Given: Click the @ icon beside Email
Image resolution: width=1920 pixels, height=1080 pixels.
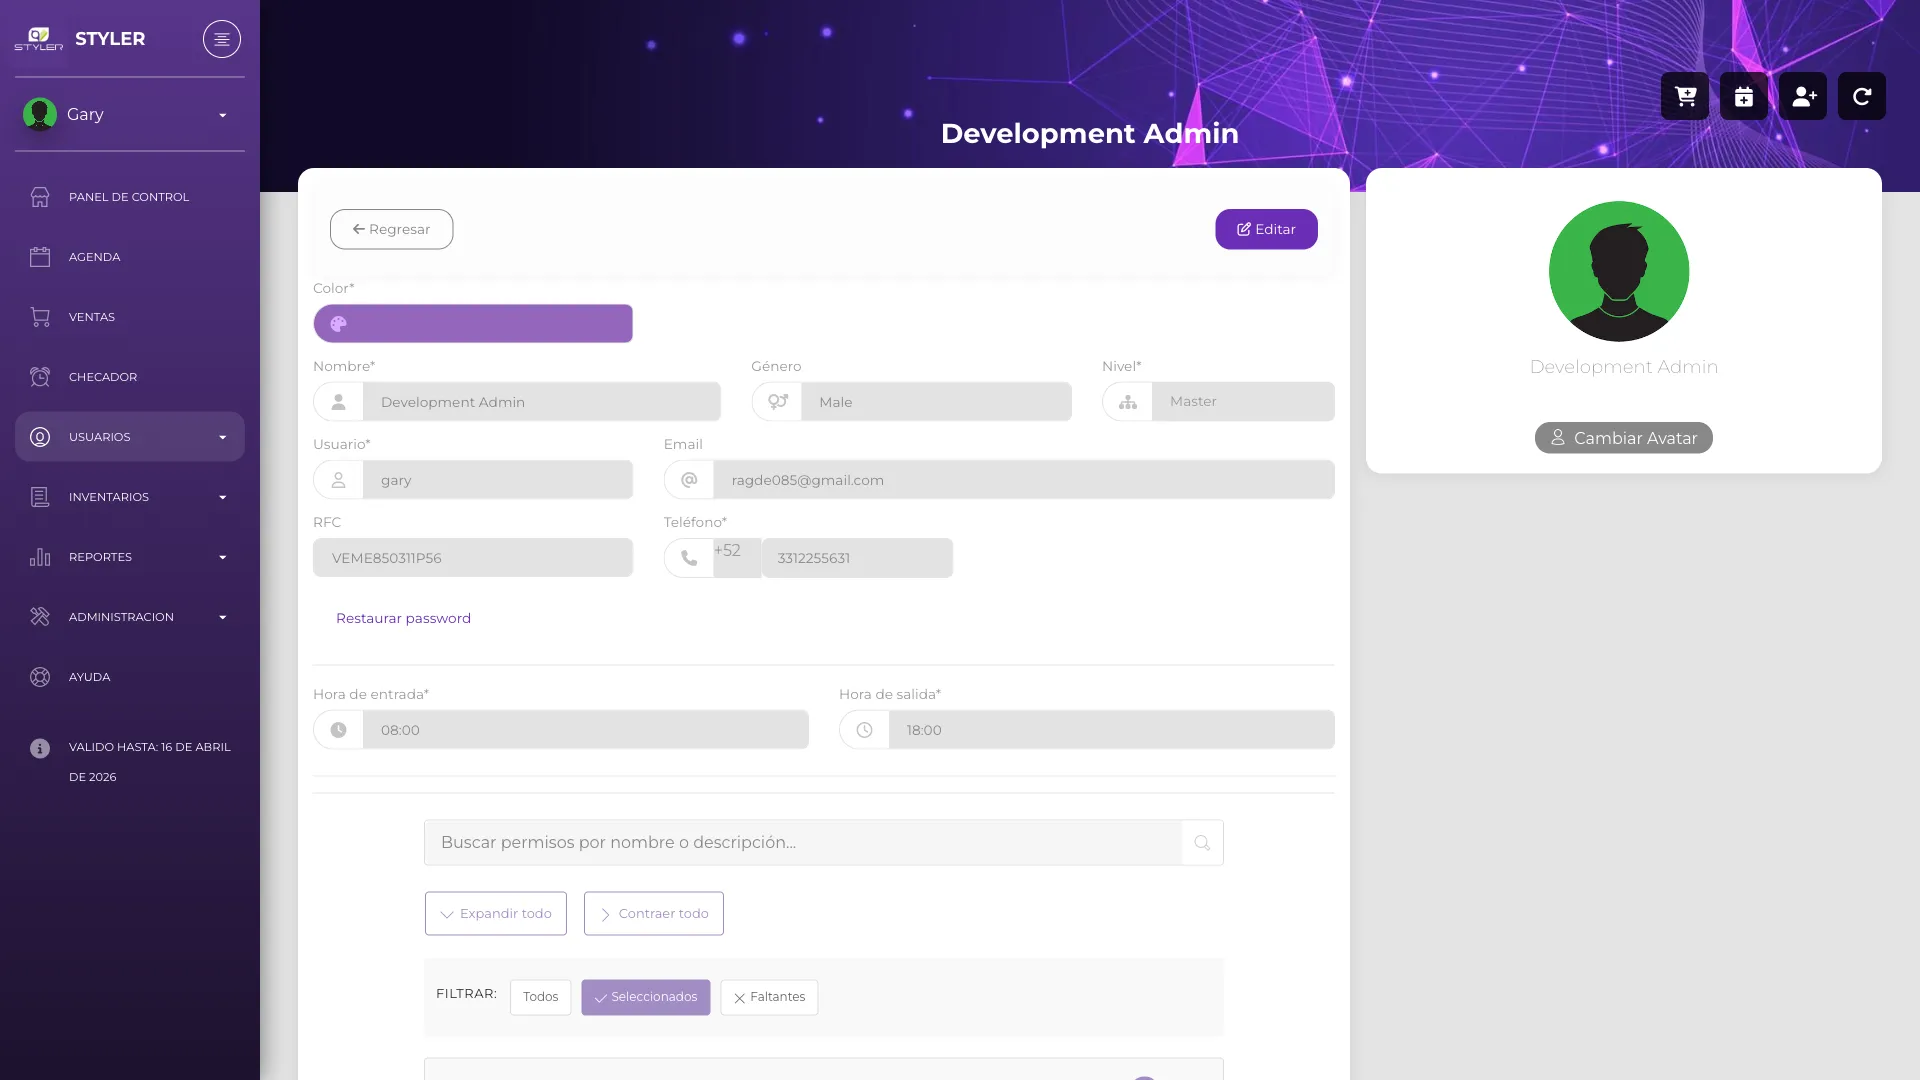Looking at the screenshot, I should (x=689, y=480).
